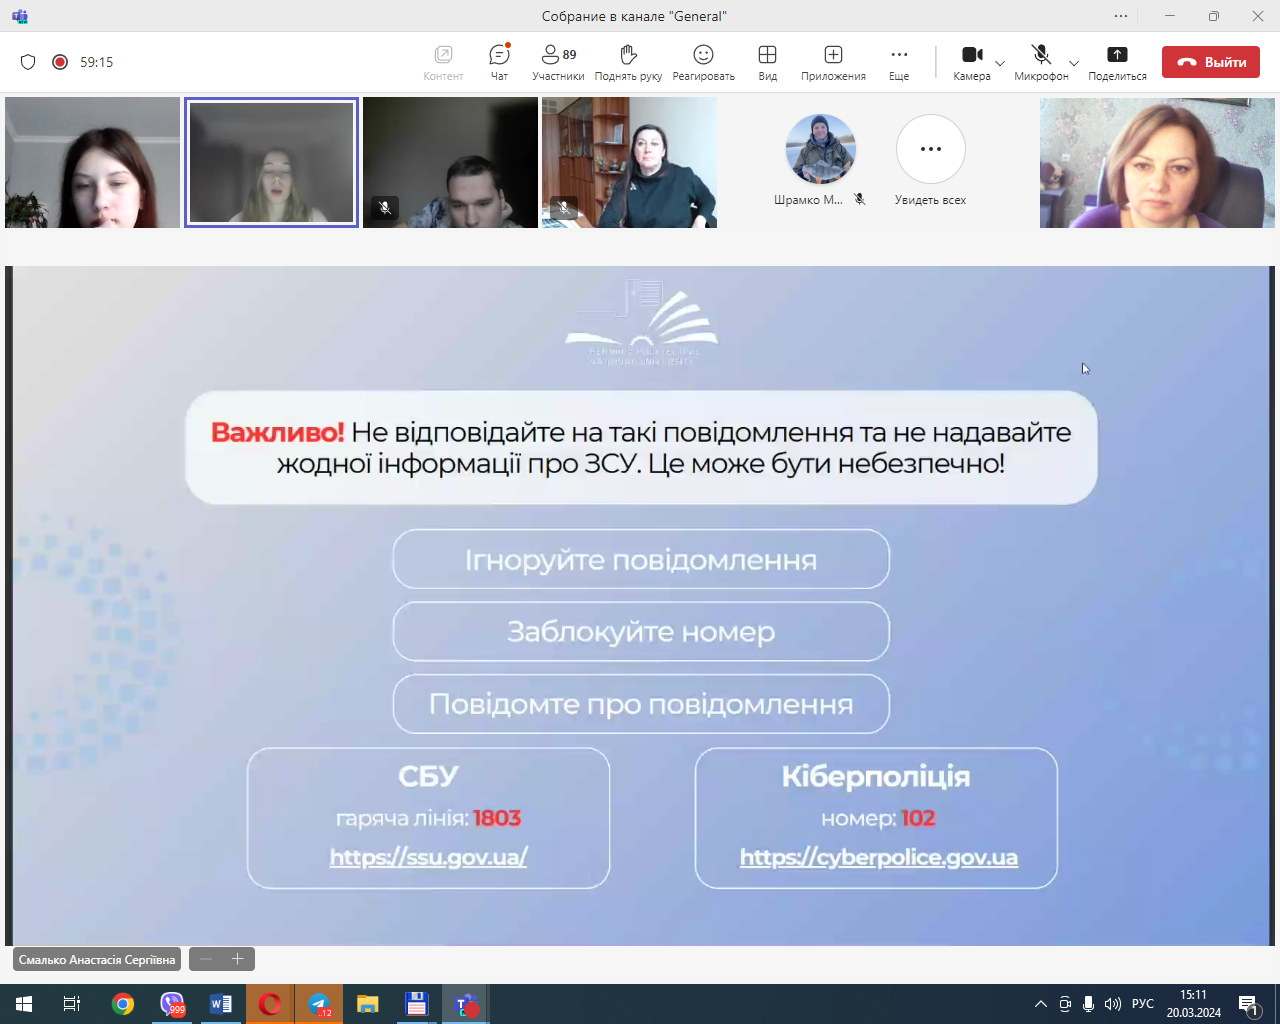1280x1024 pixels.
Task: Open Telegram from the taskbar
Action: pyautogui.click(x=319, y=1004)
